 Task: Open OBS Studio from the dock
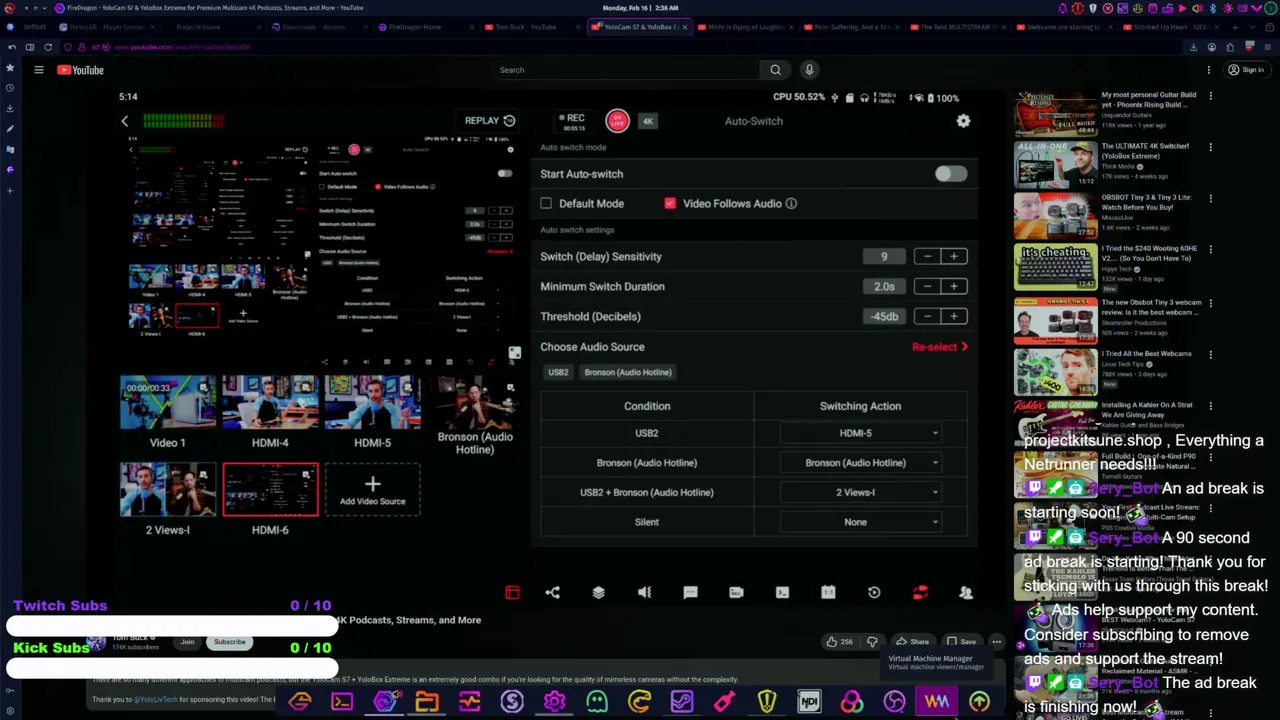894,702
